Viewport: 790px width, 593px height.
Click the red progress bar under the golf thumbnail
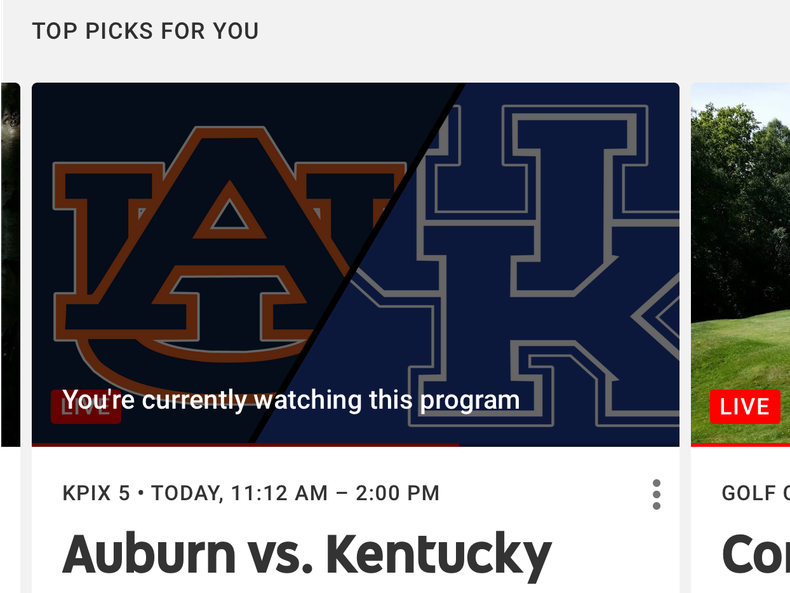click(x=740, y=444)
